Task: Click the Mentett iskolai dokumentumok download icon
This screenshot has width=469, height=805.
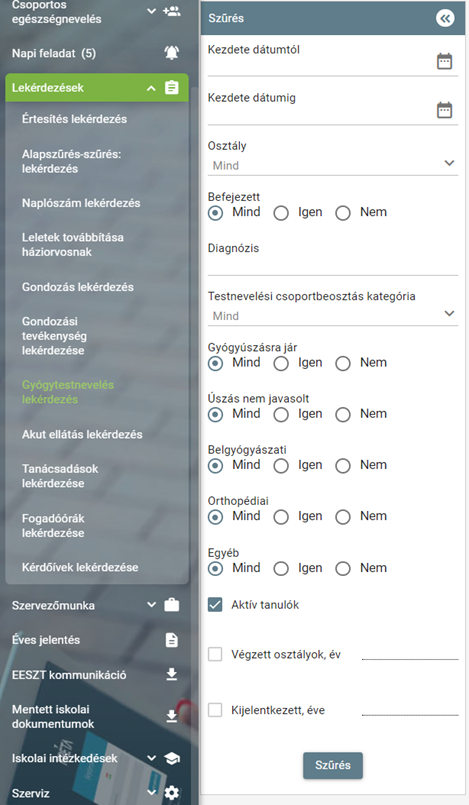Action: (171, 716)
